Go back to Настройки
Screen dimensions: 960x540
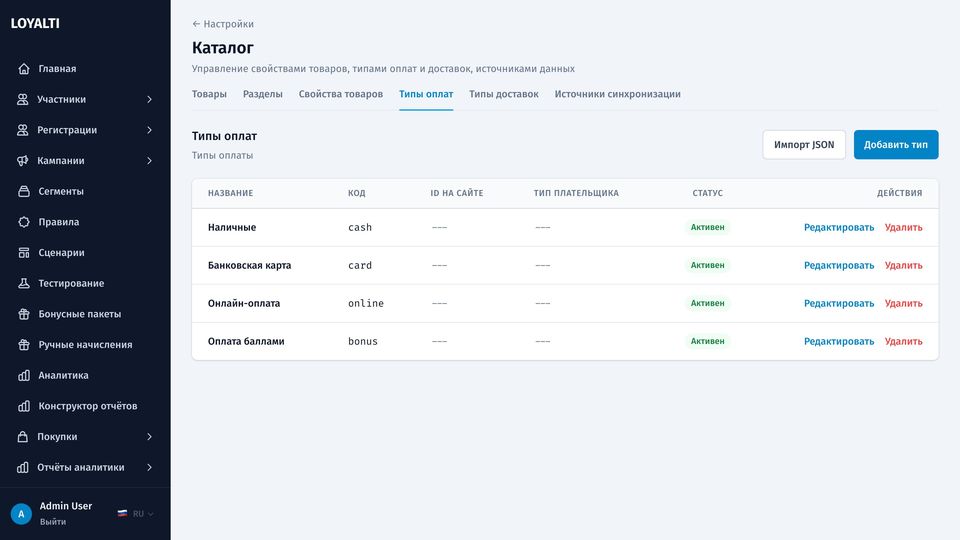pyautogui.click(x=223, y=24)
